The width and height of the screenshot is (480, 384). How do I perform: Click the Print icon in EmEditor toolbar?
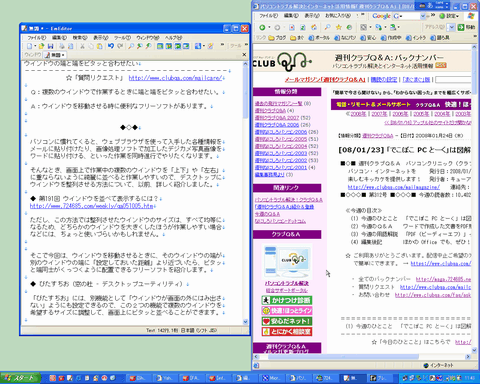[x=62, y=46]
